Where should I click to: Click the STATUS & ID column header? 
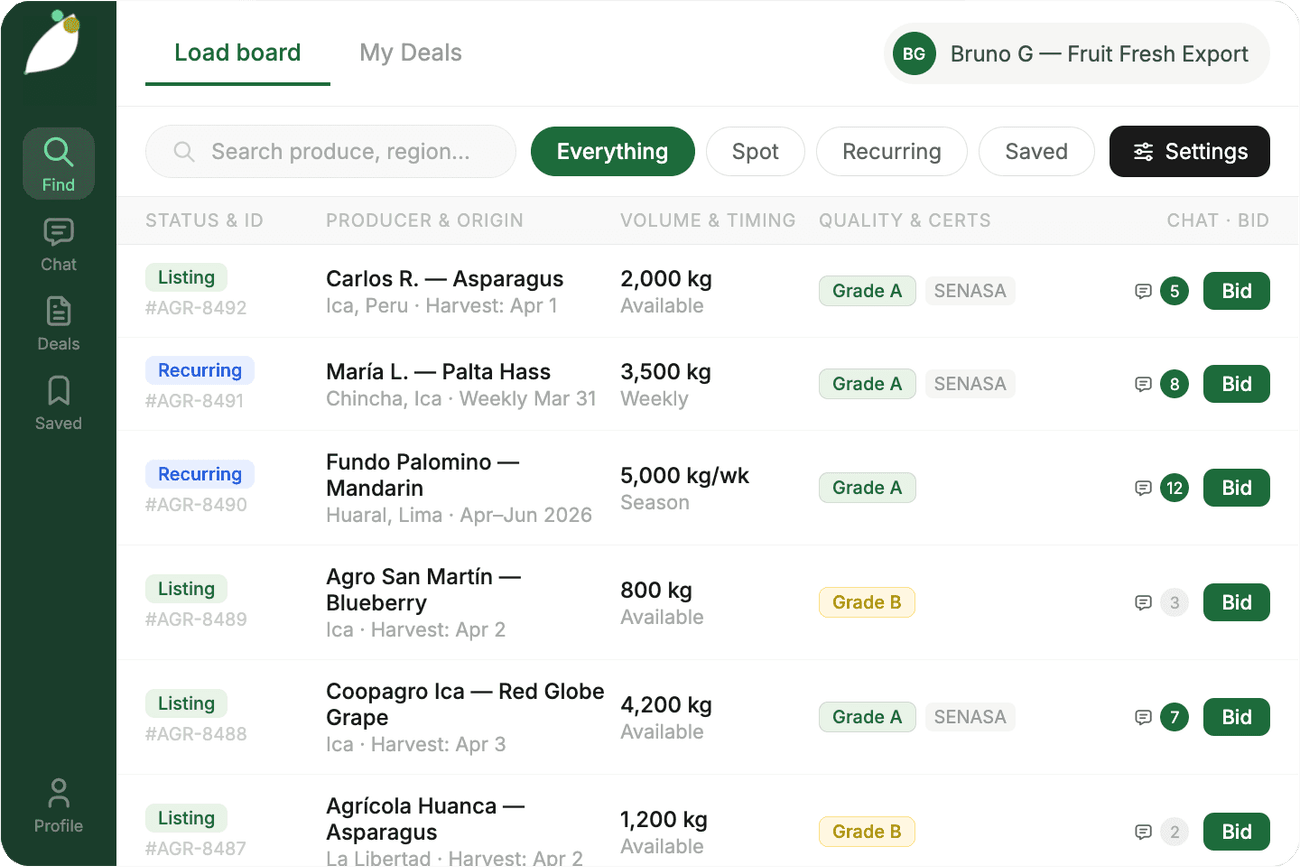[204, 221]
